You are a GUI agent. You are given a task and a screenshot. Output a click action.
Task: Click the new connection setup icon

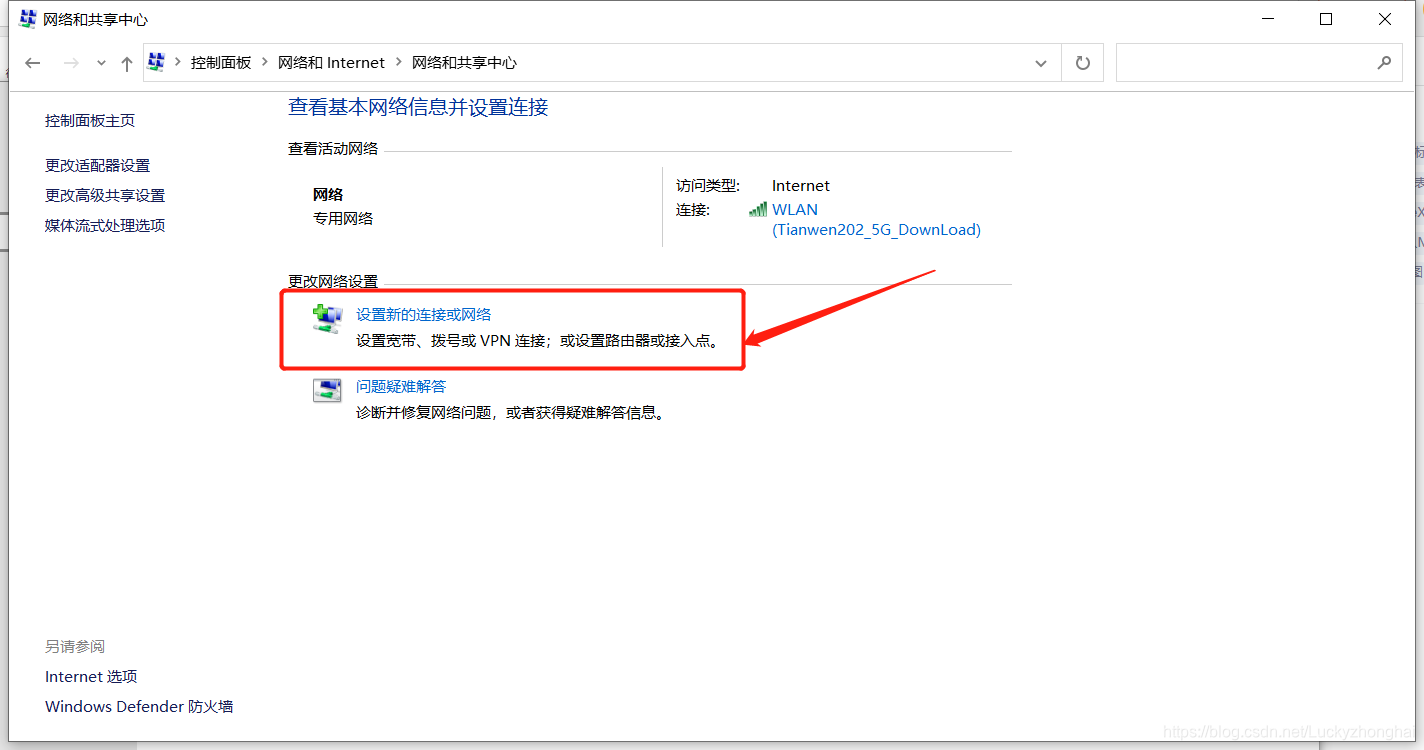tap(327, 318)
